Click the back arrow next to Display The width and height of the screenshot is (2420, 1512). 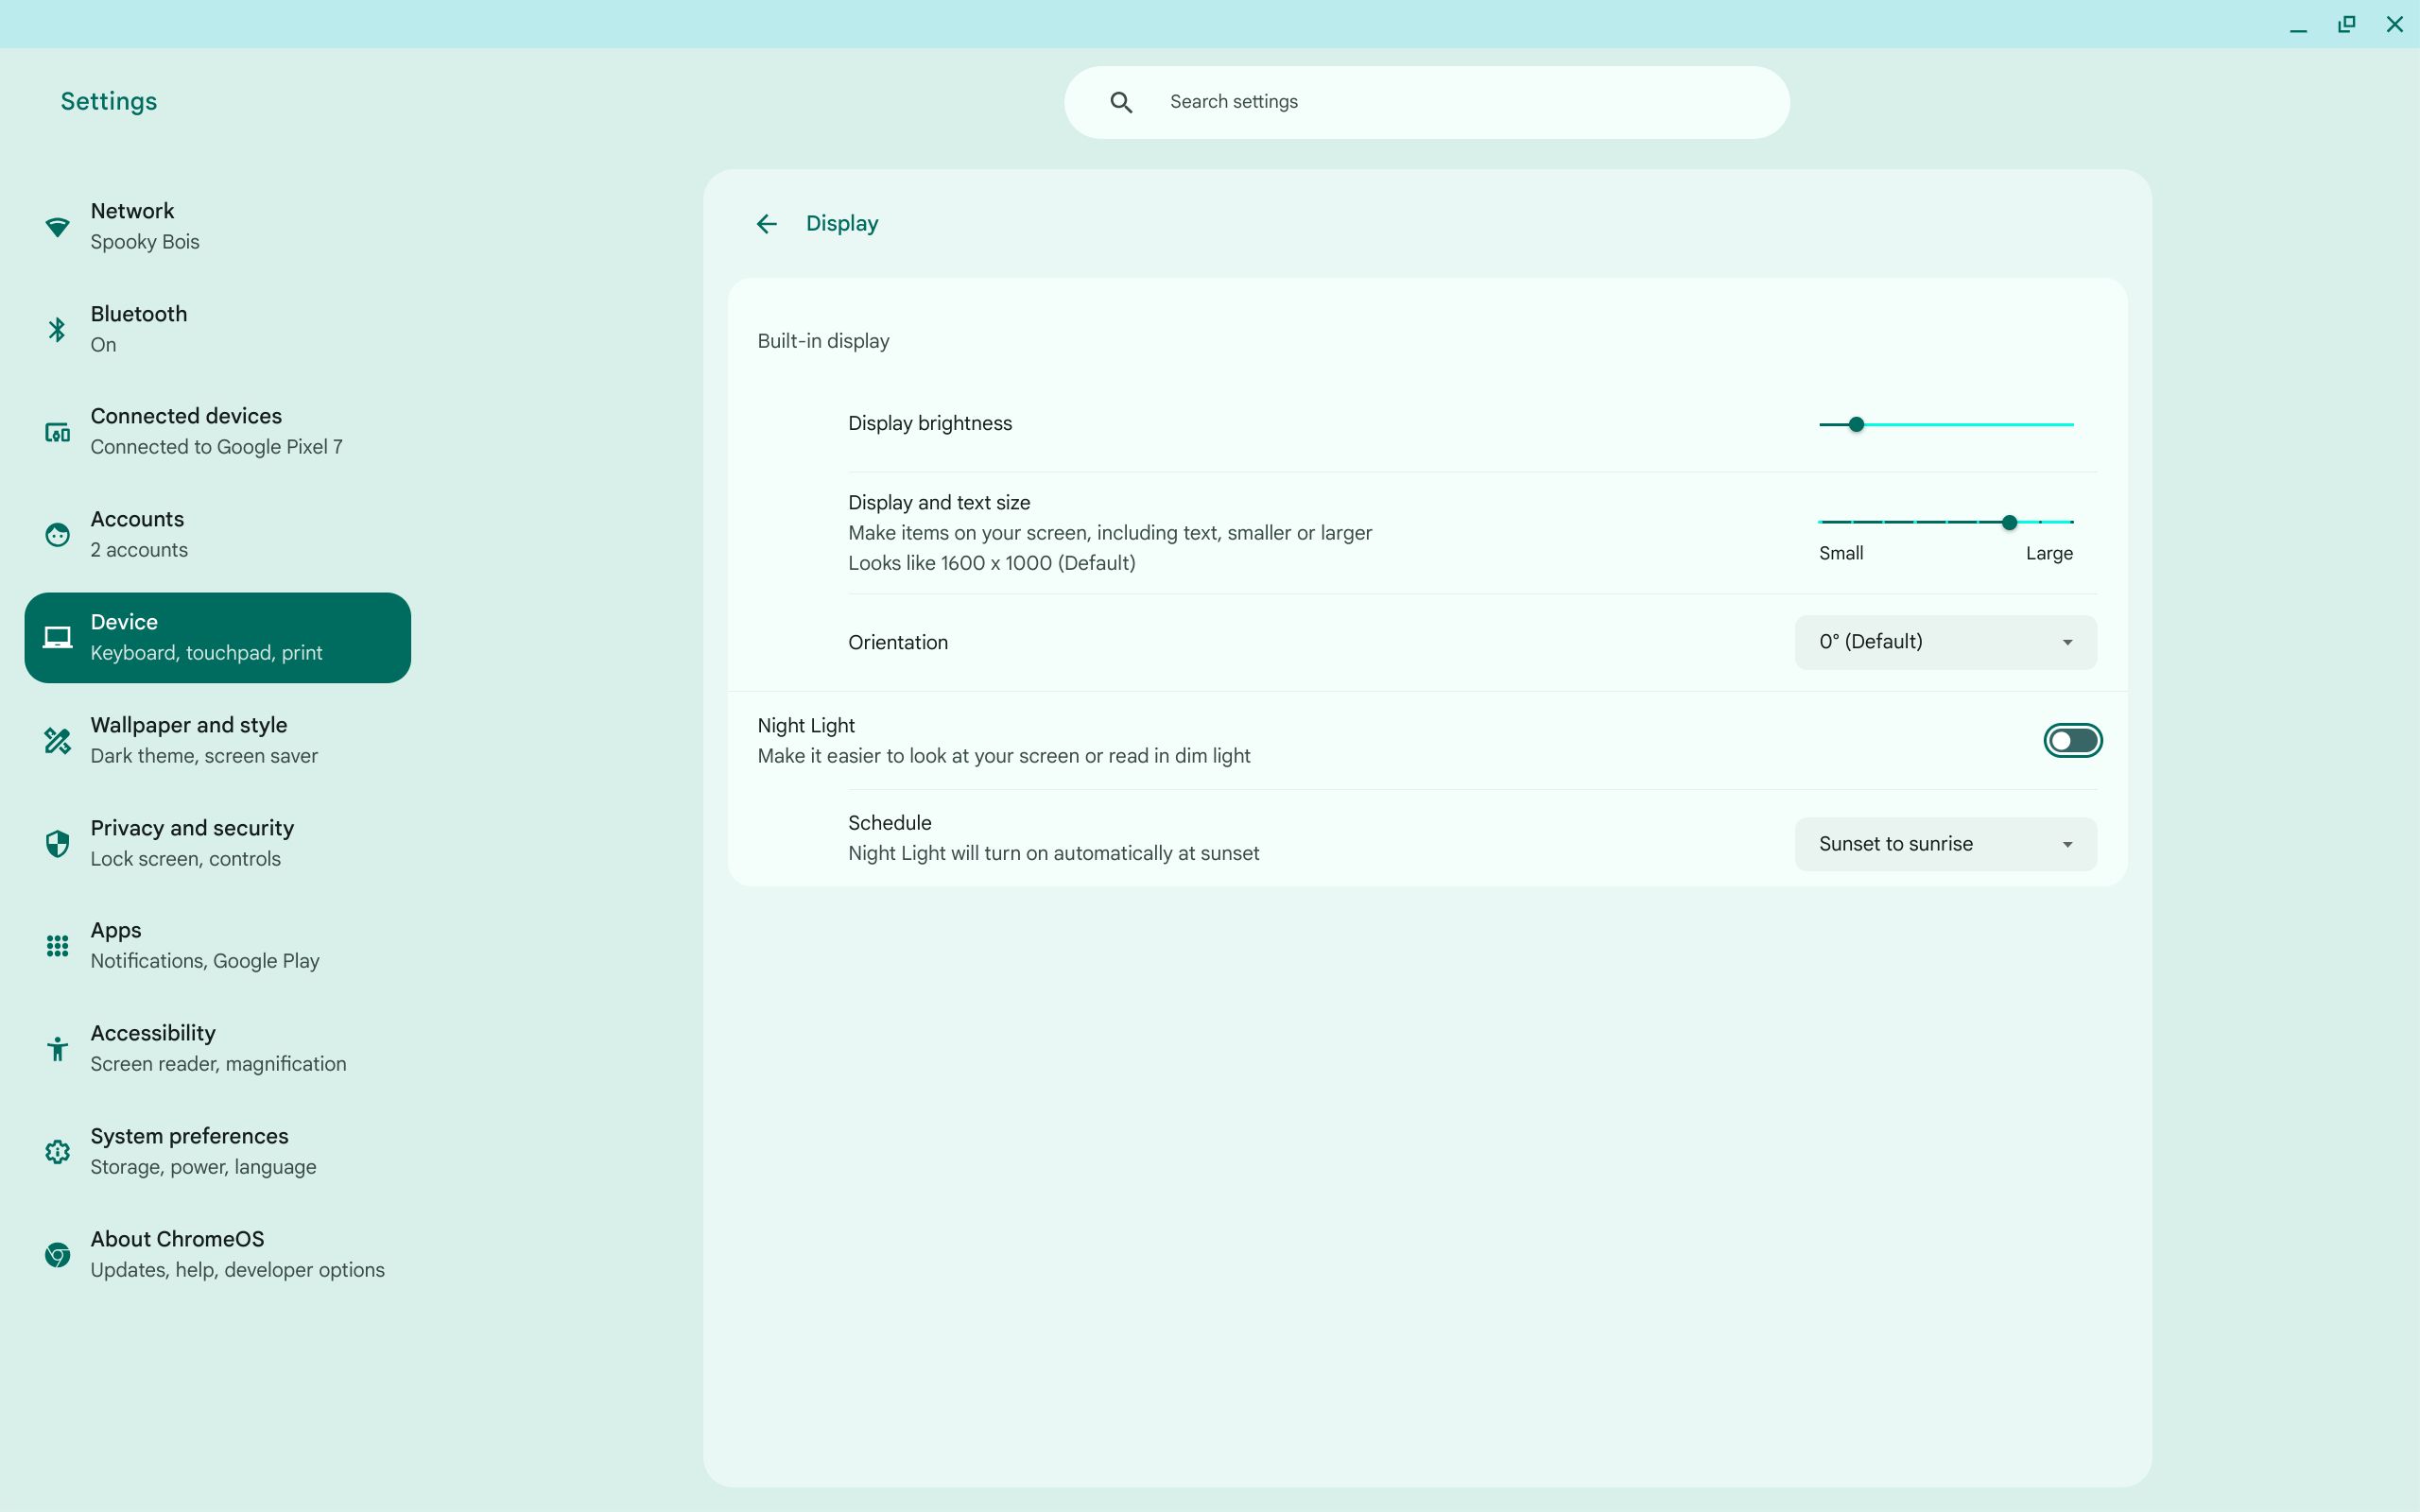(766, 224)
